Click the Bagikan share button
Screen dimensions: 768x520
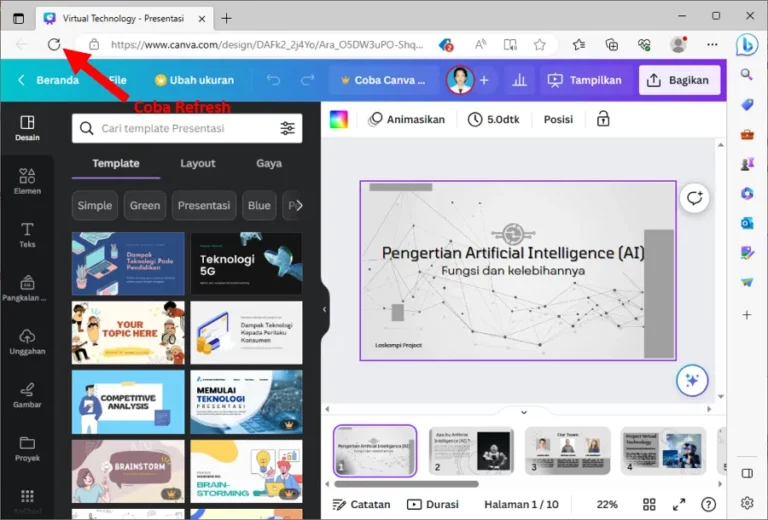click(679, 80)
